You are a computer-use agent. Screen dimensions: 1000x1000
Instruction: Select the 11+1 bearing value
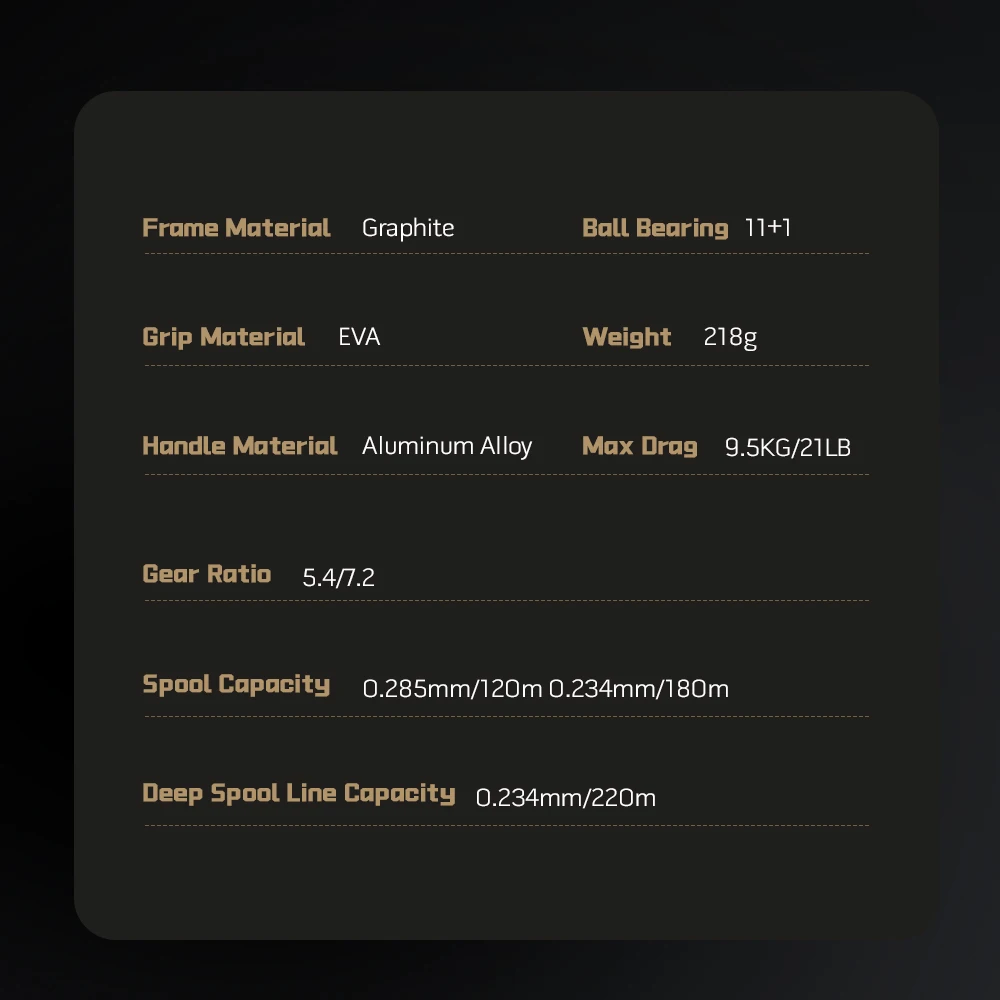[768, 228]
